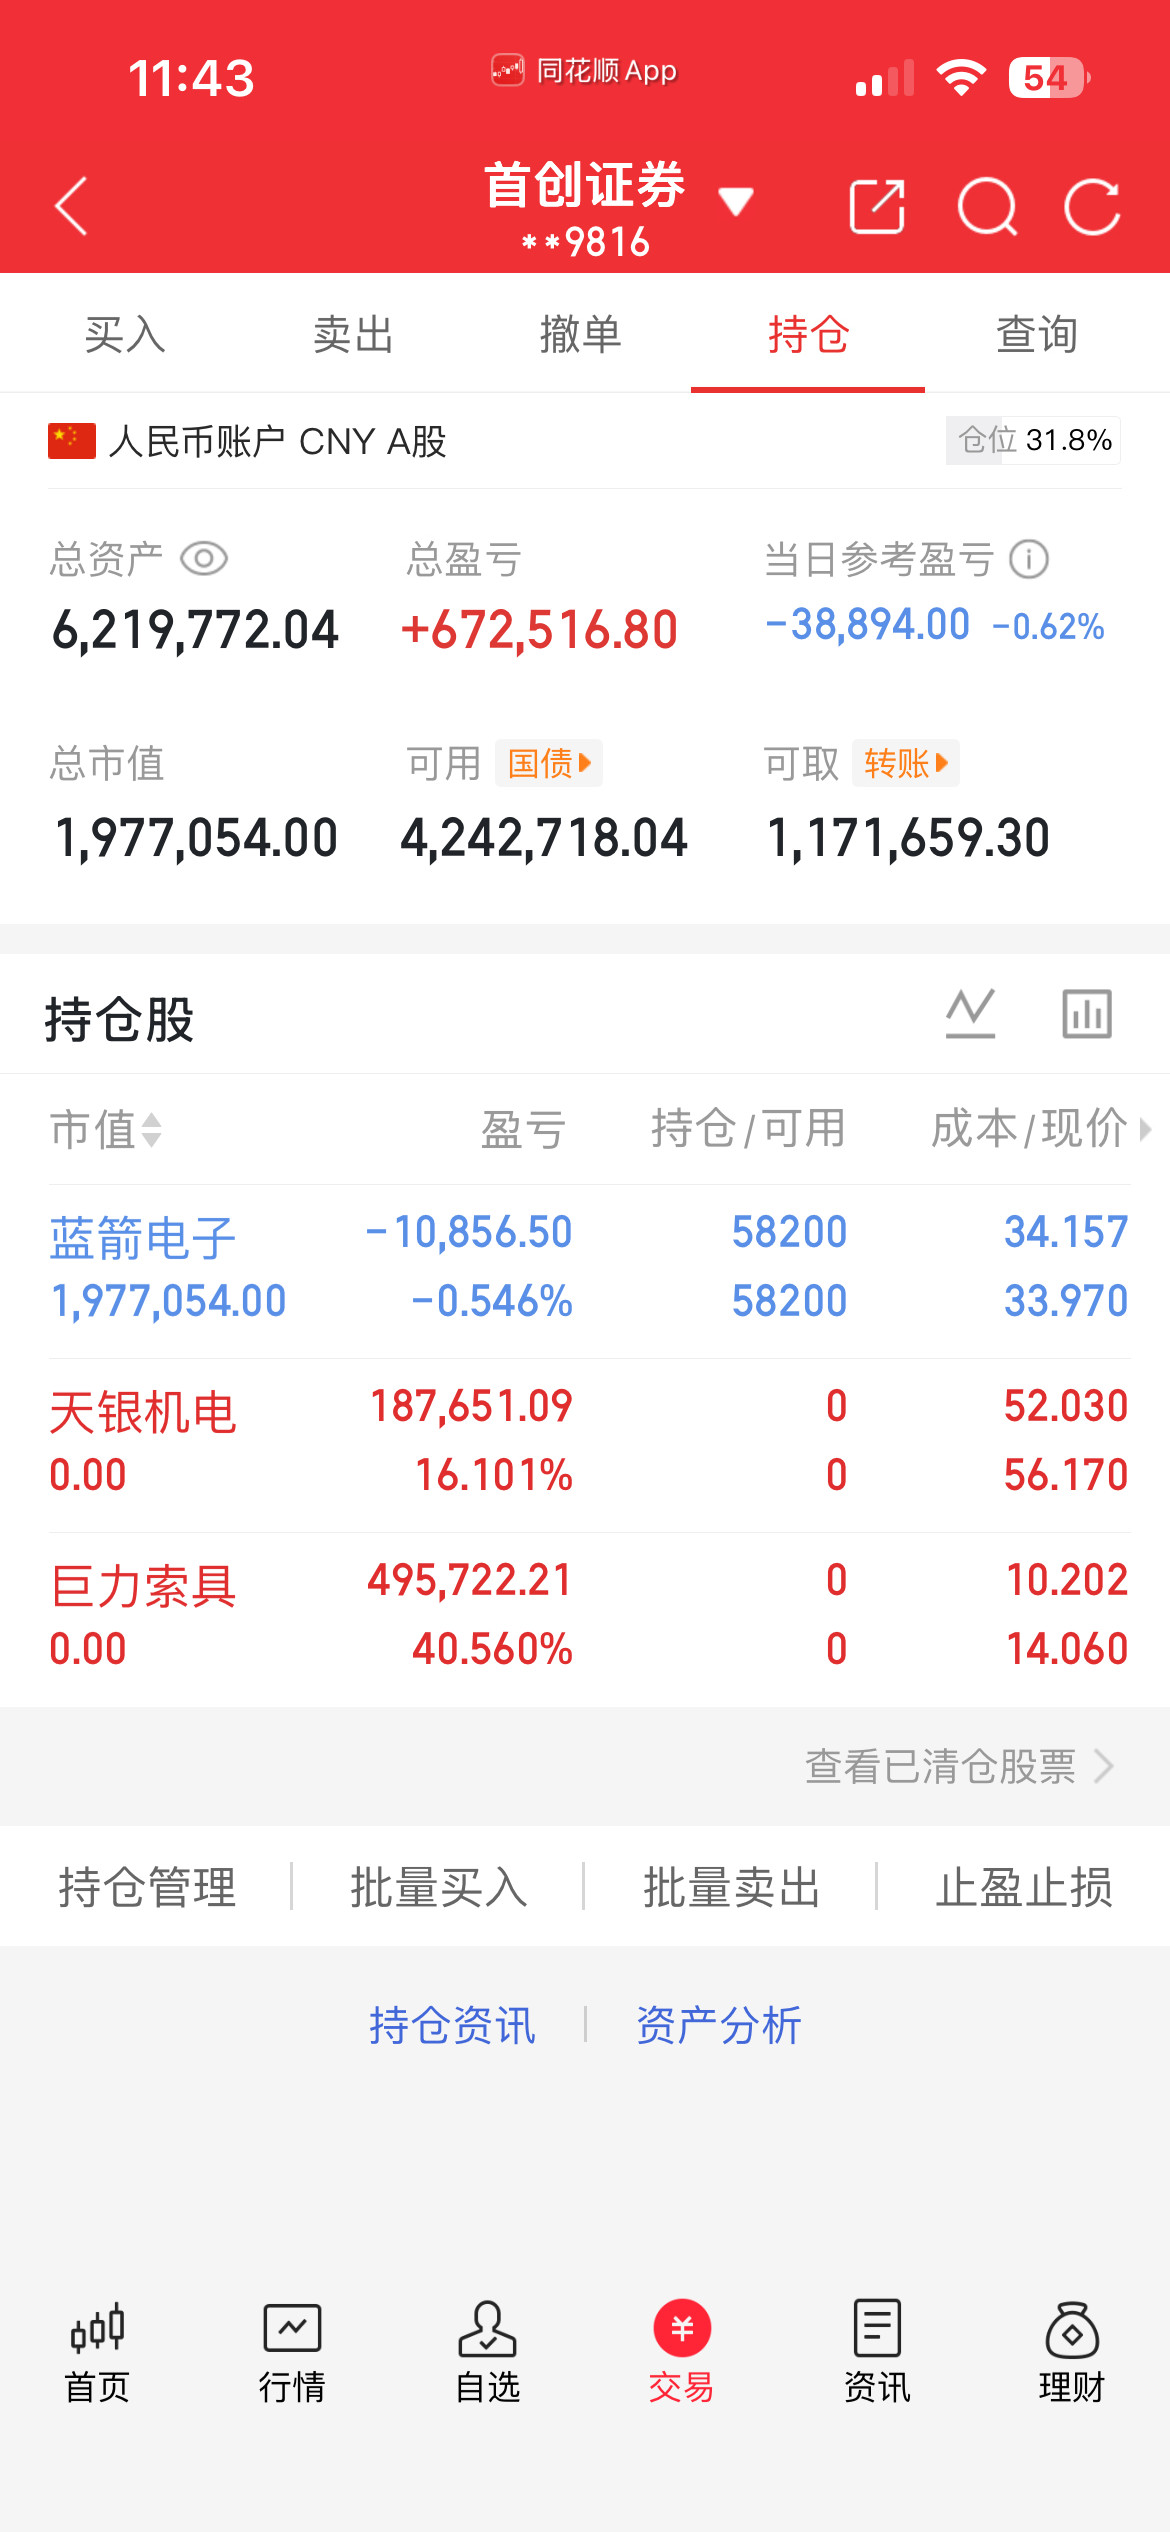1170x2532 pixels.
Task: Go back using the left arrow
Action: [71, 207]
